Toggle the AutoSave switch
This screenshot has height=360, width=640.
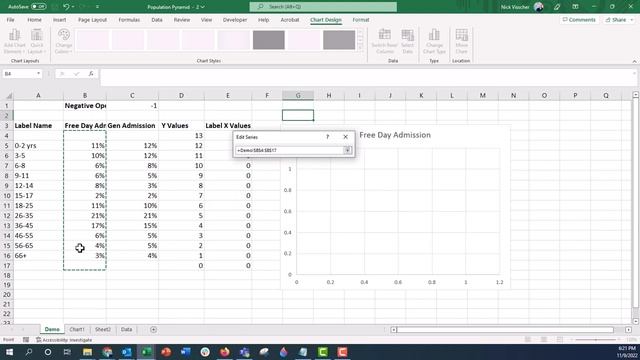(38, 7)
